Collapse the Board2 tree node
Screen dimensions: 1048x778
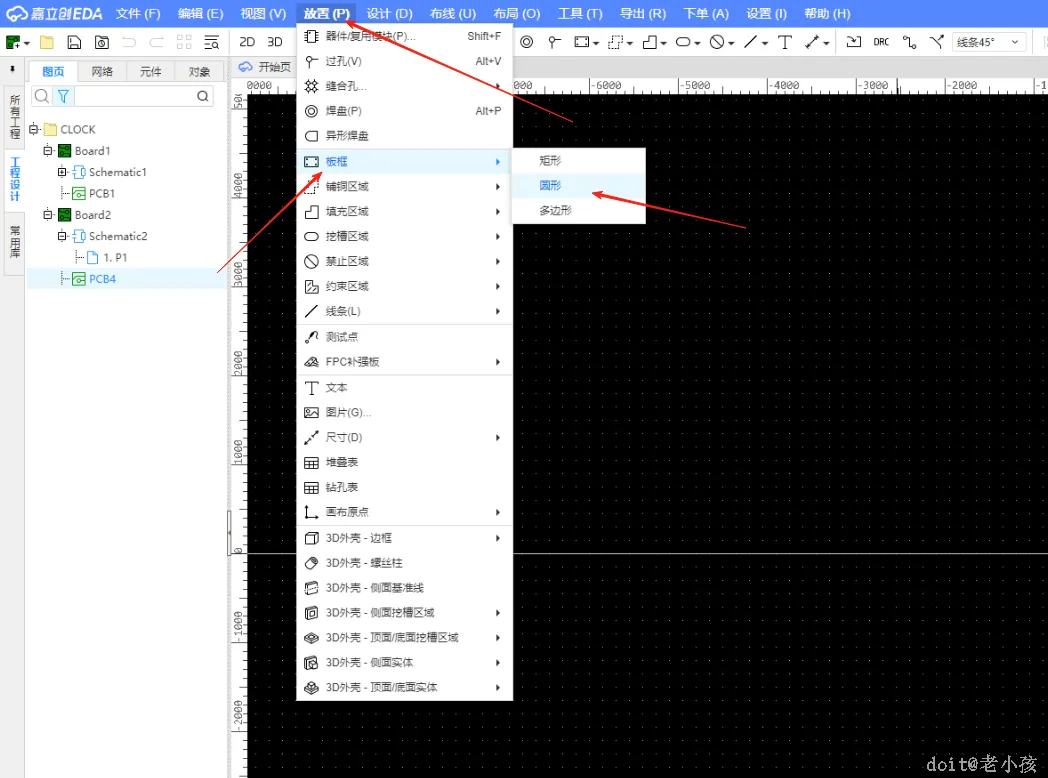pyautogui.click(x=47, y=215)
